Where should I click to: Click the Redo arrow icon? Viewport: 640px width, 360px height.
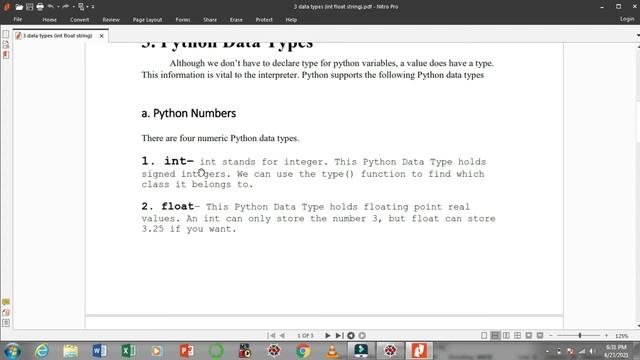[x=65, y=7]
